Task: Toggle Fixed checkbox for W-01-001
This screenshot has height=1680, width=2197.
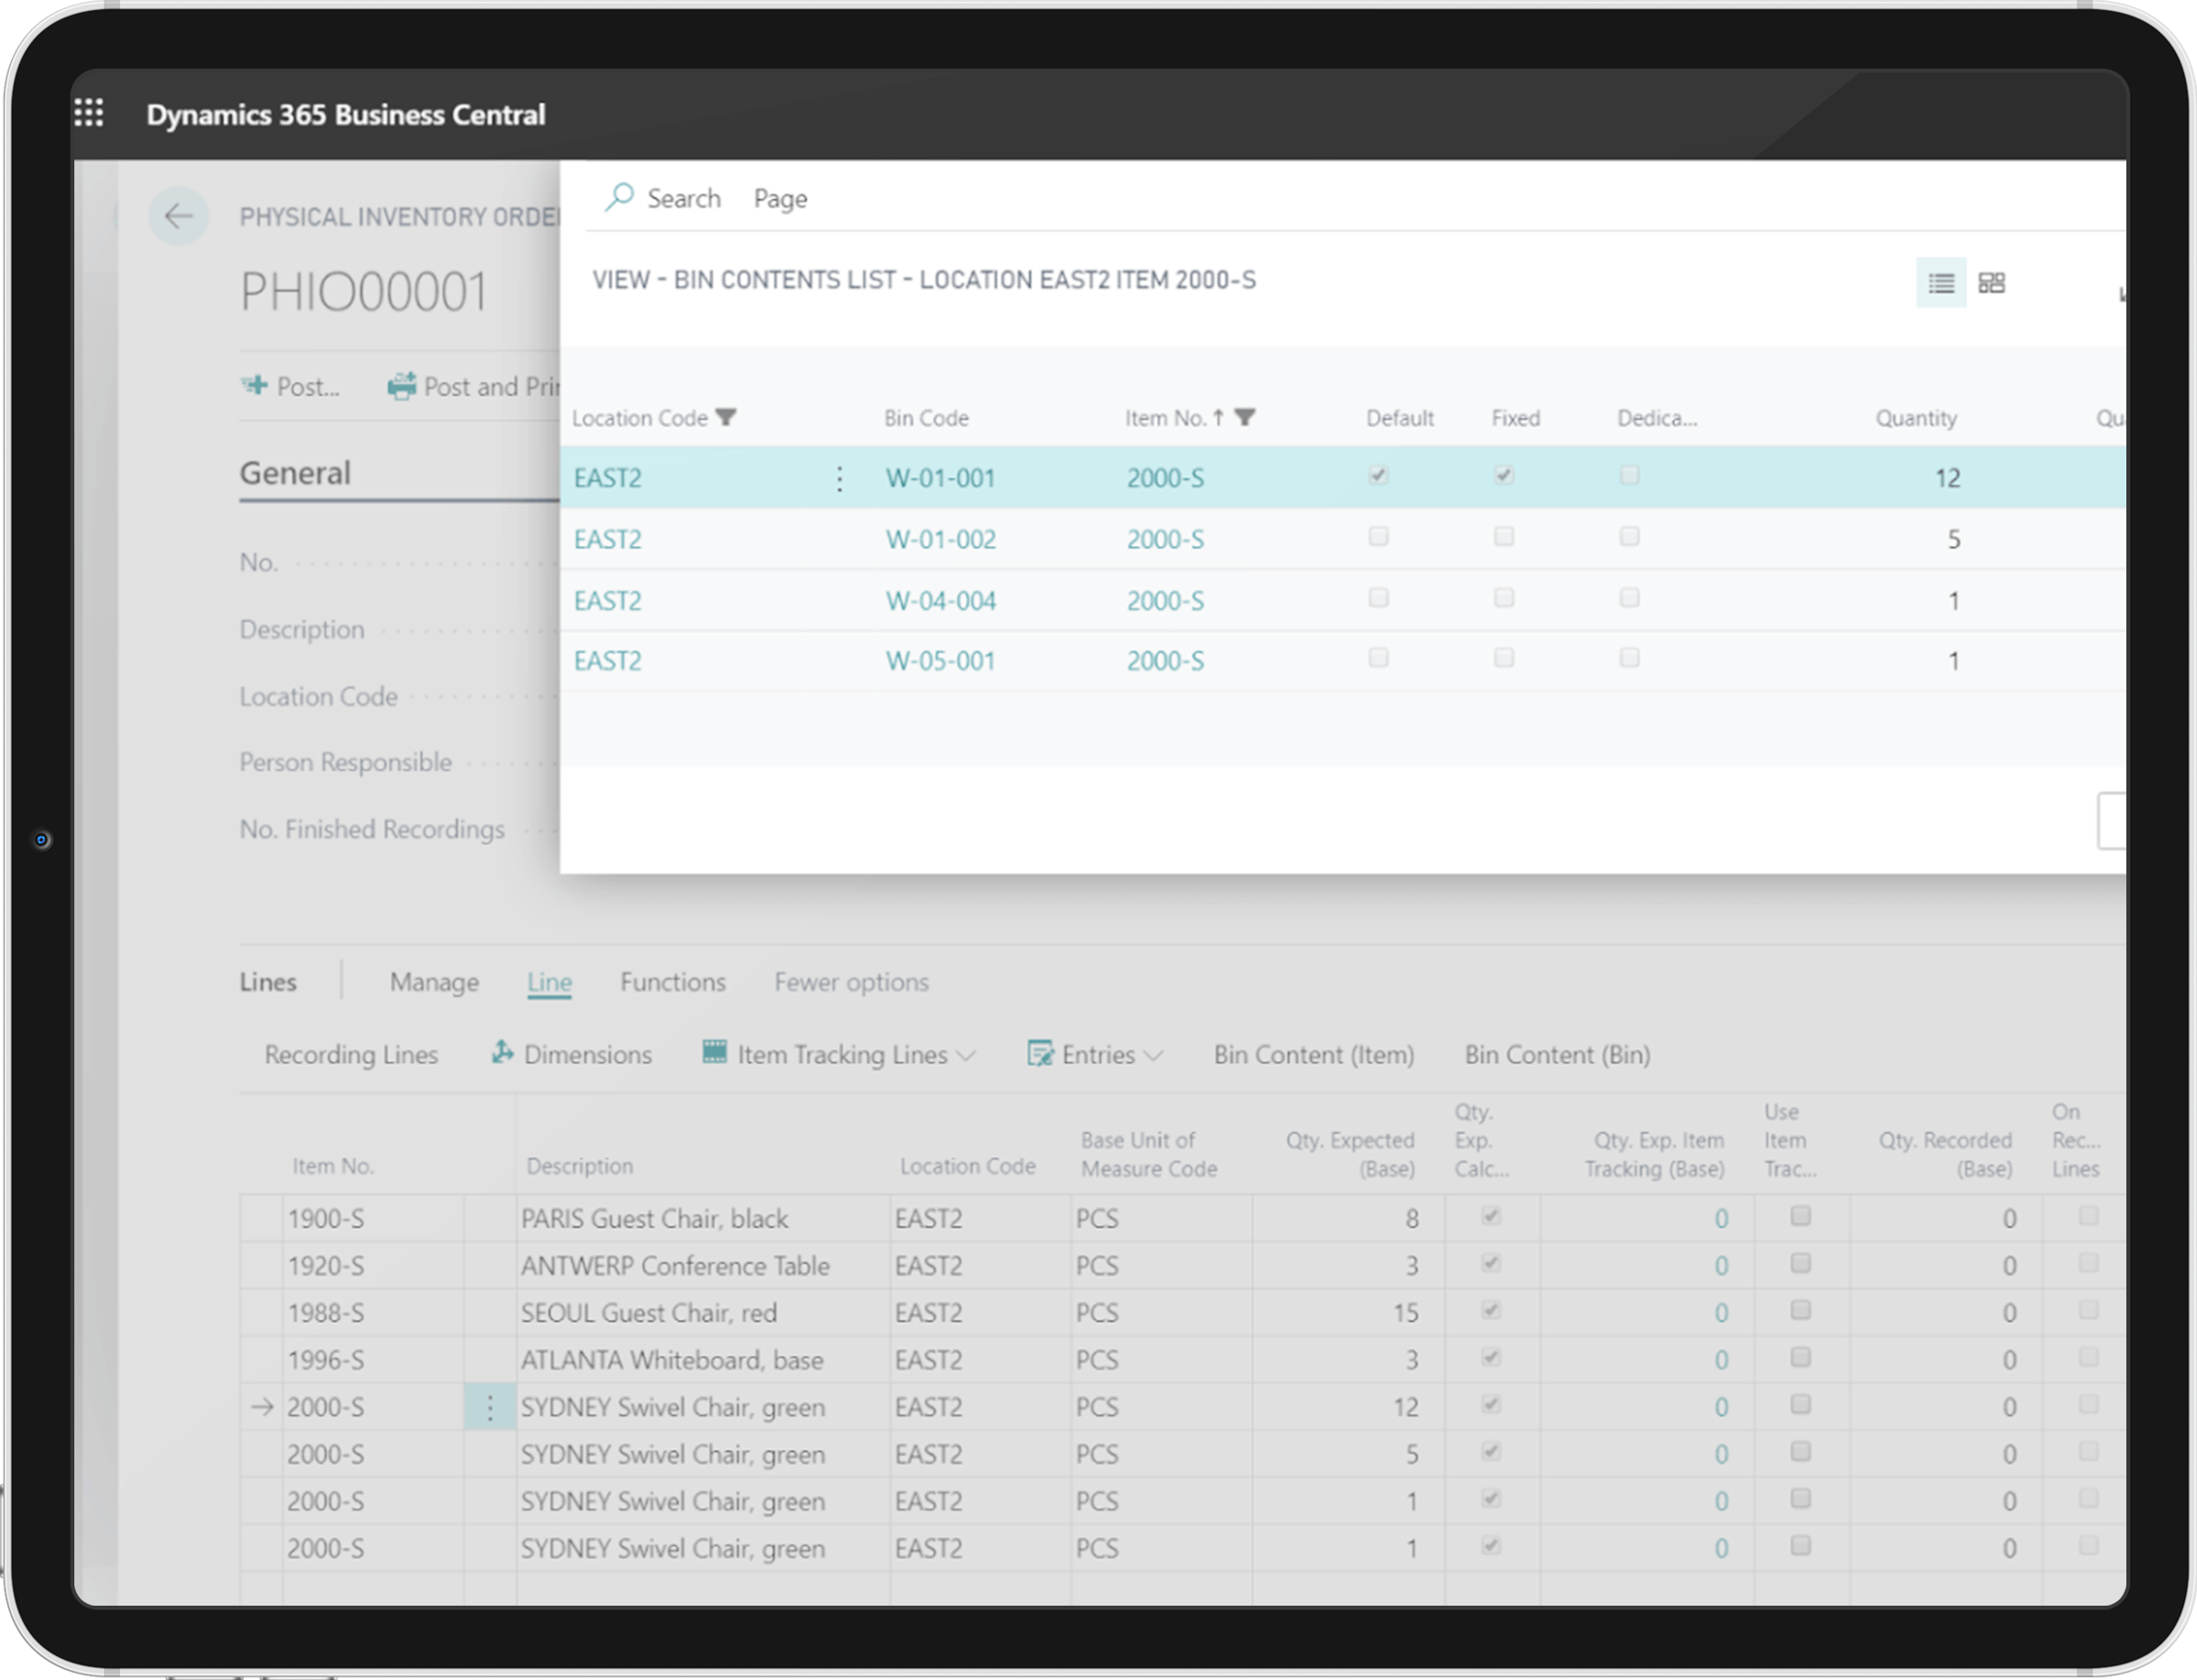Action: tap(1503, 475)
